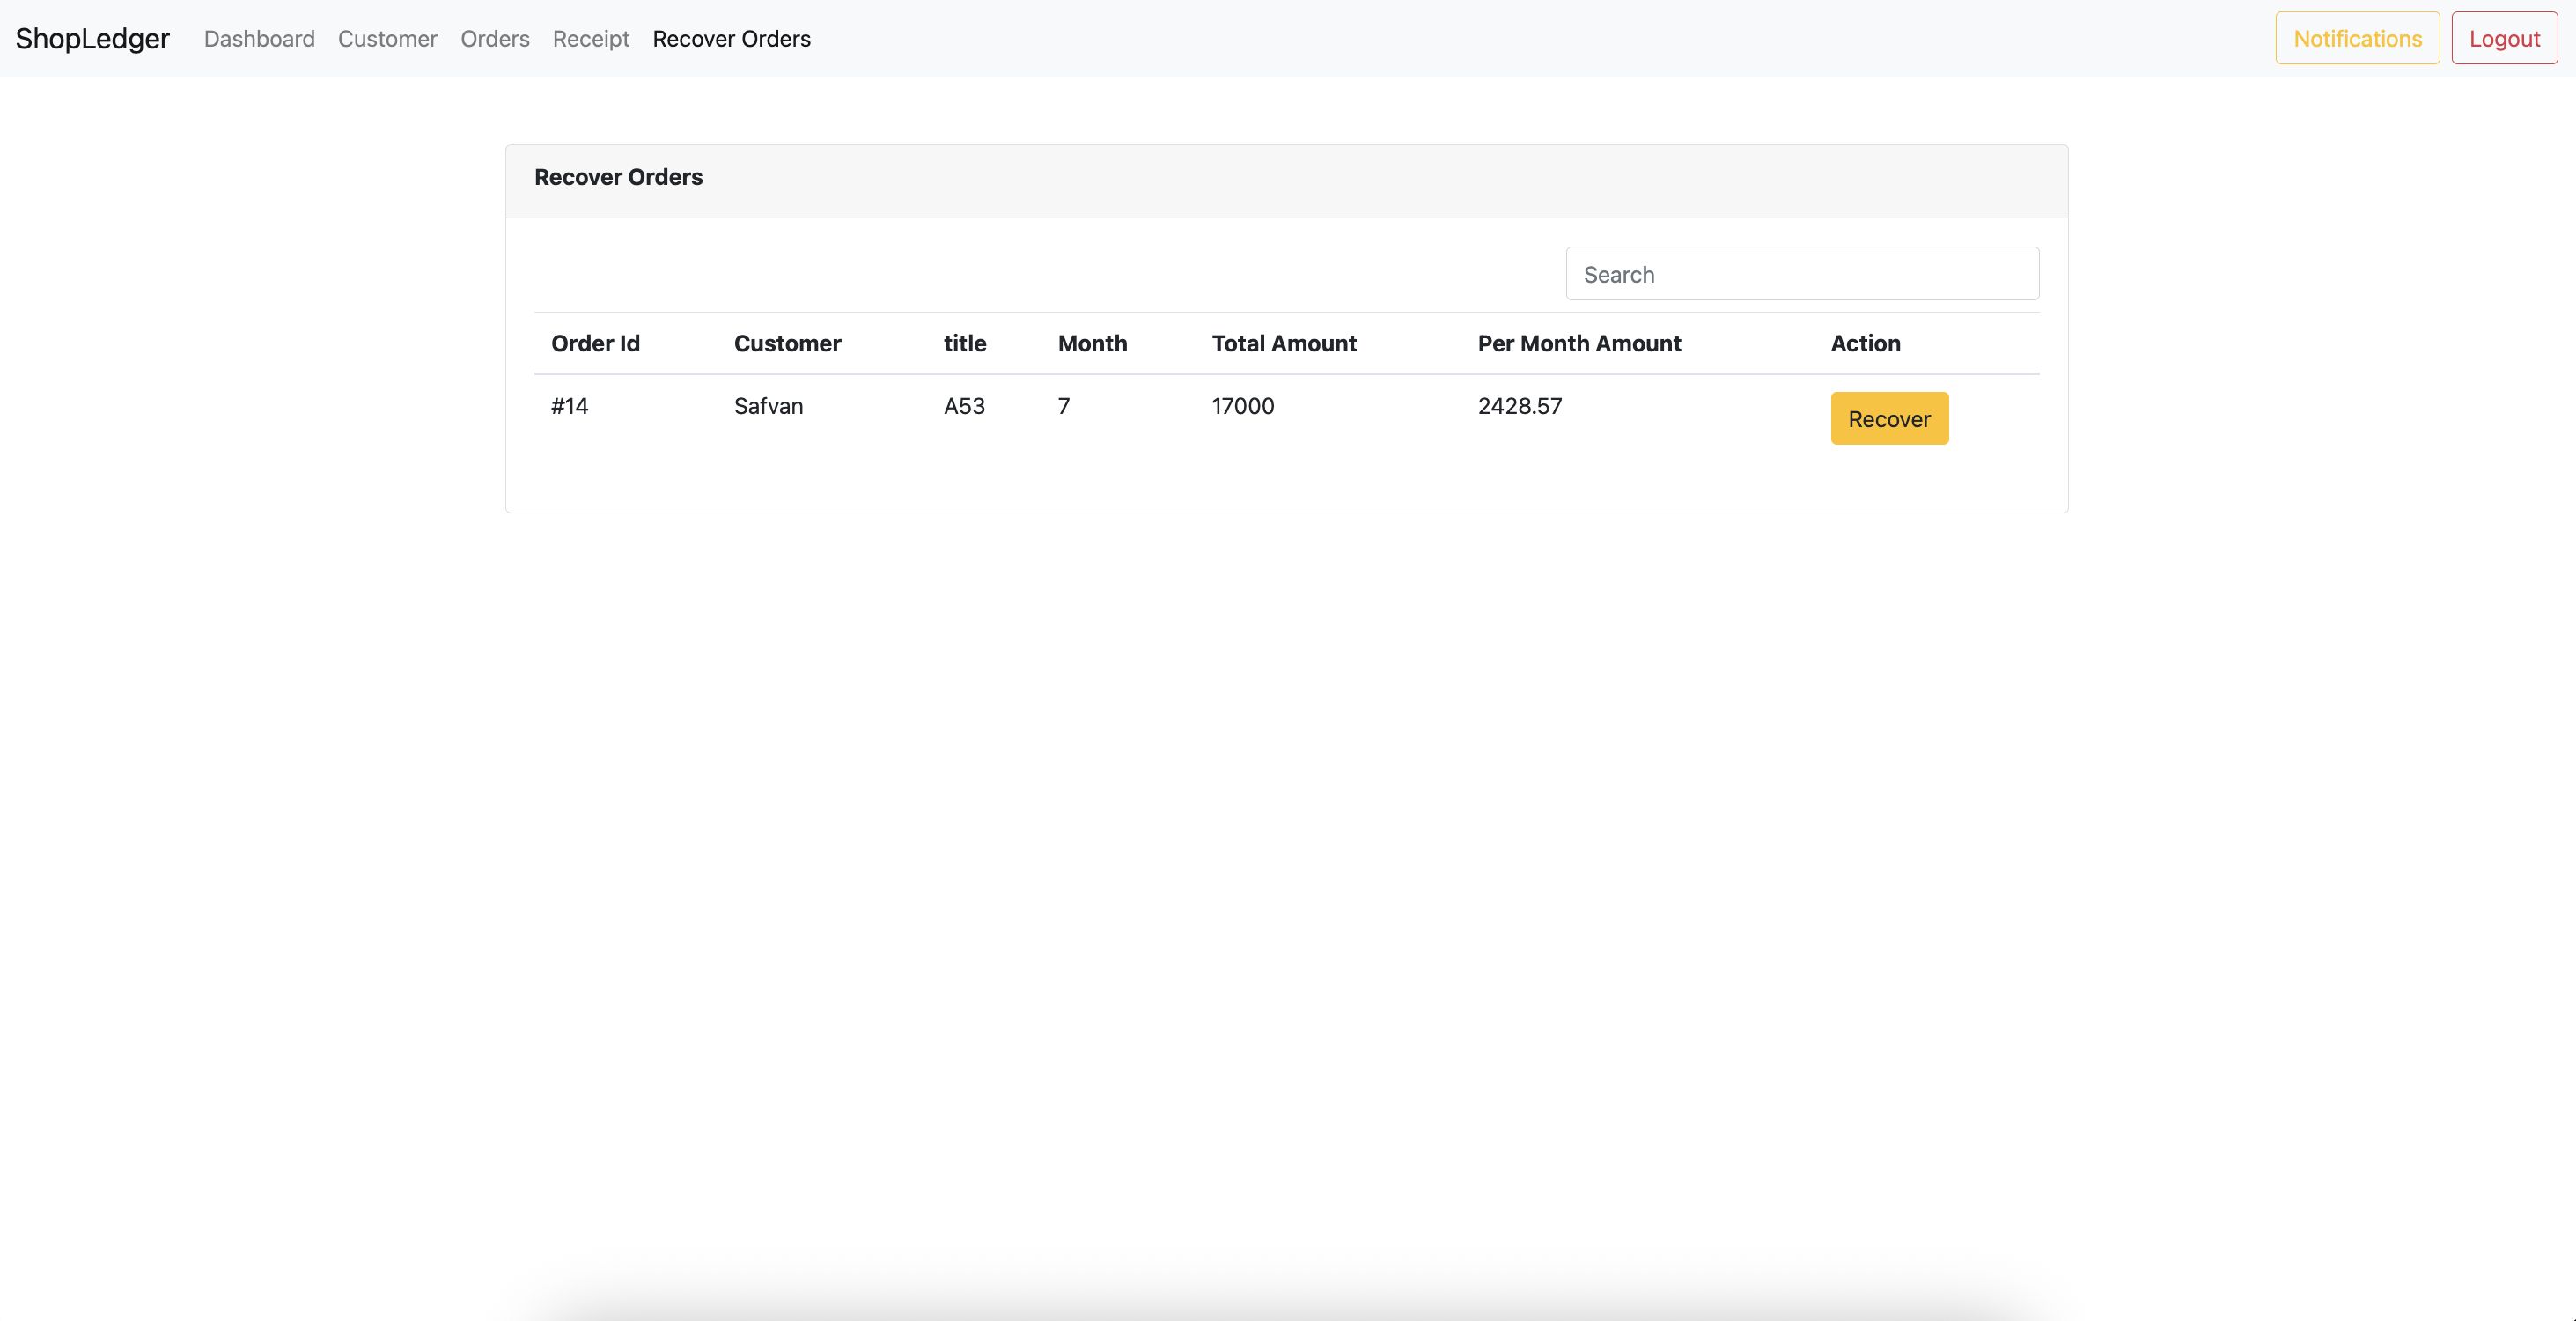This screenshot has height=1321, width=2576.
Task: Click the Per Month Amount header
Action: (x=1579, y=343)
